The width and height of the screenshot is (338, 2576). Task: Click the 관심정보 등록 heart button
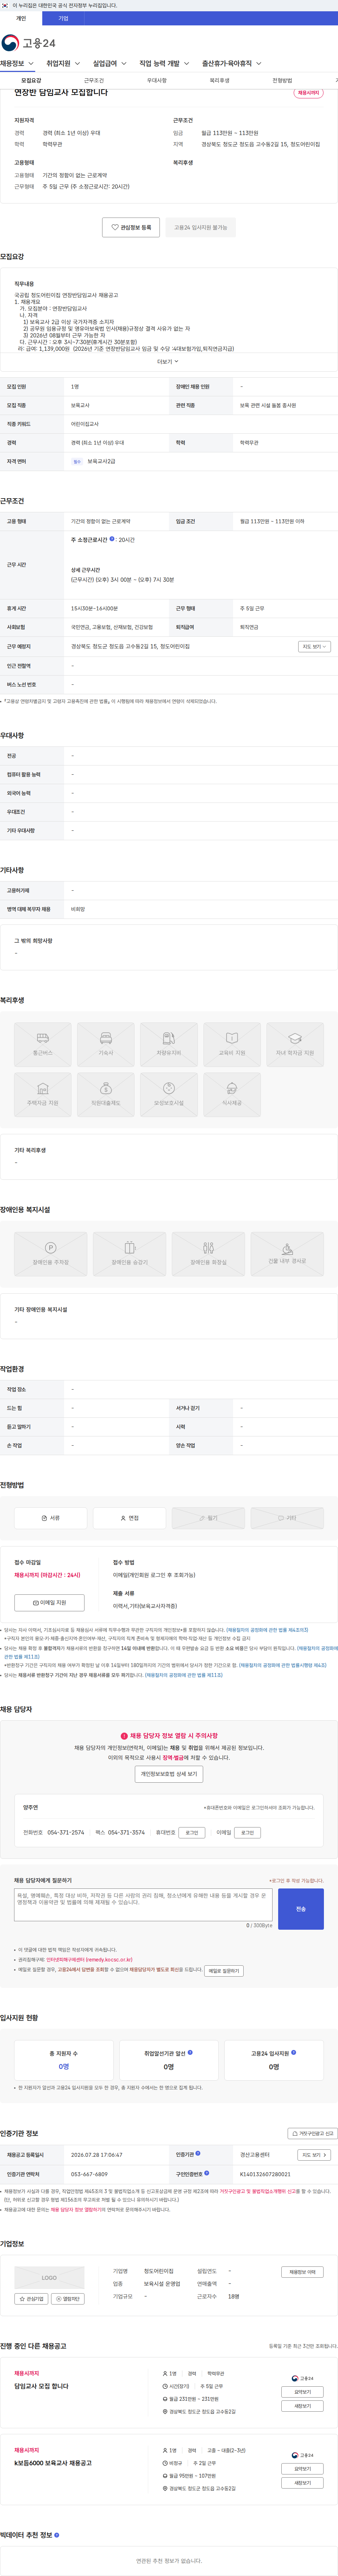point(131,227)
